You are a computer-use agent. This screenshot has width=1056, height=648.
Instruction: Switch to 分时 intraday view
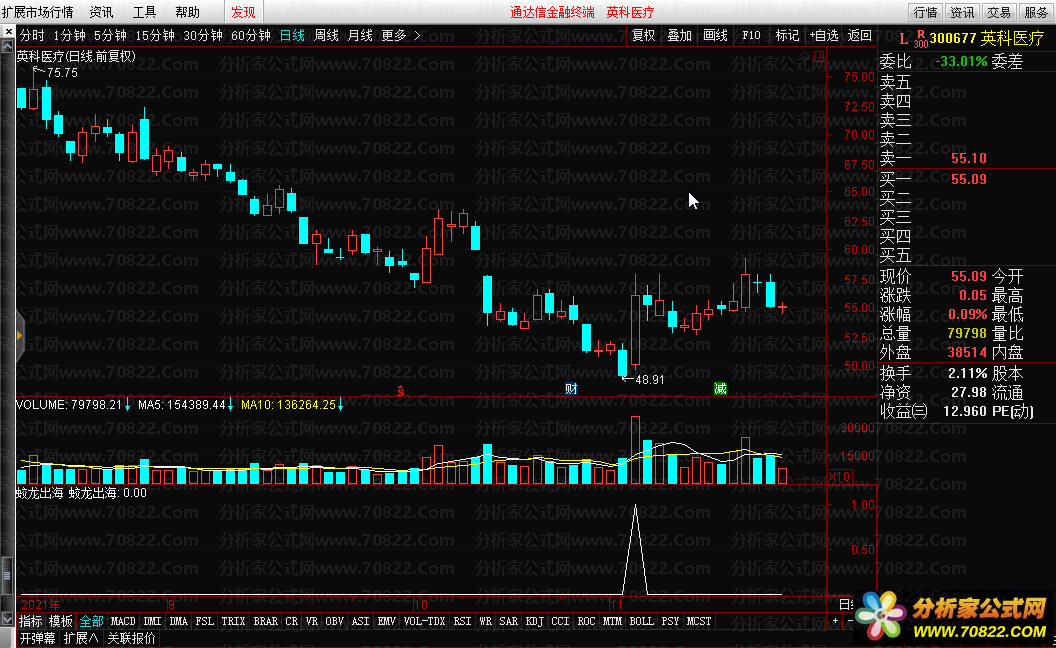tap(32, 36)
